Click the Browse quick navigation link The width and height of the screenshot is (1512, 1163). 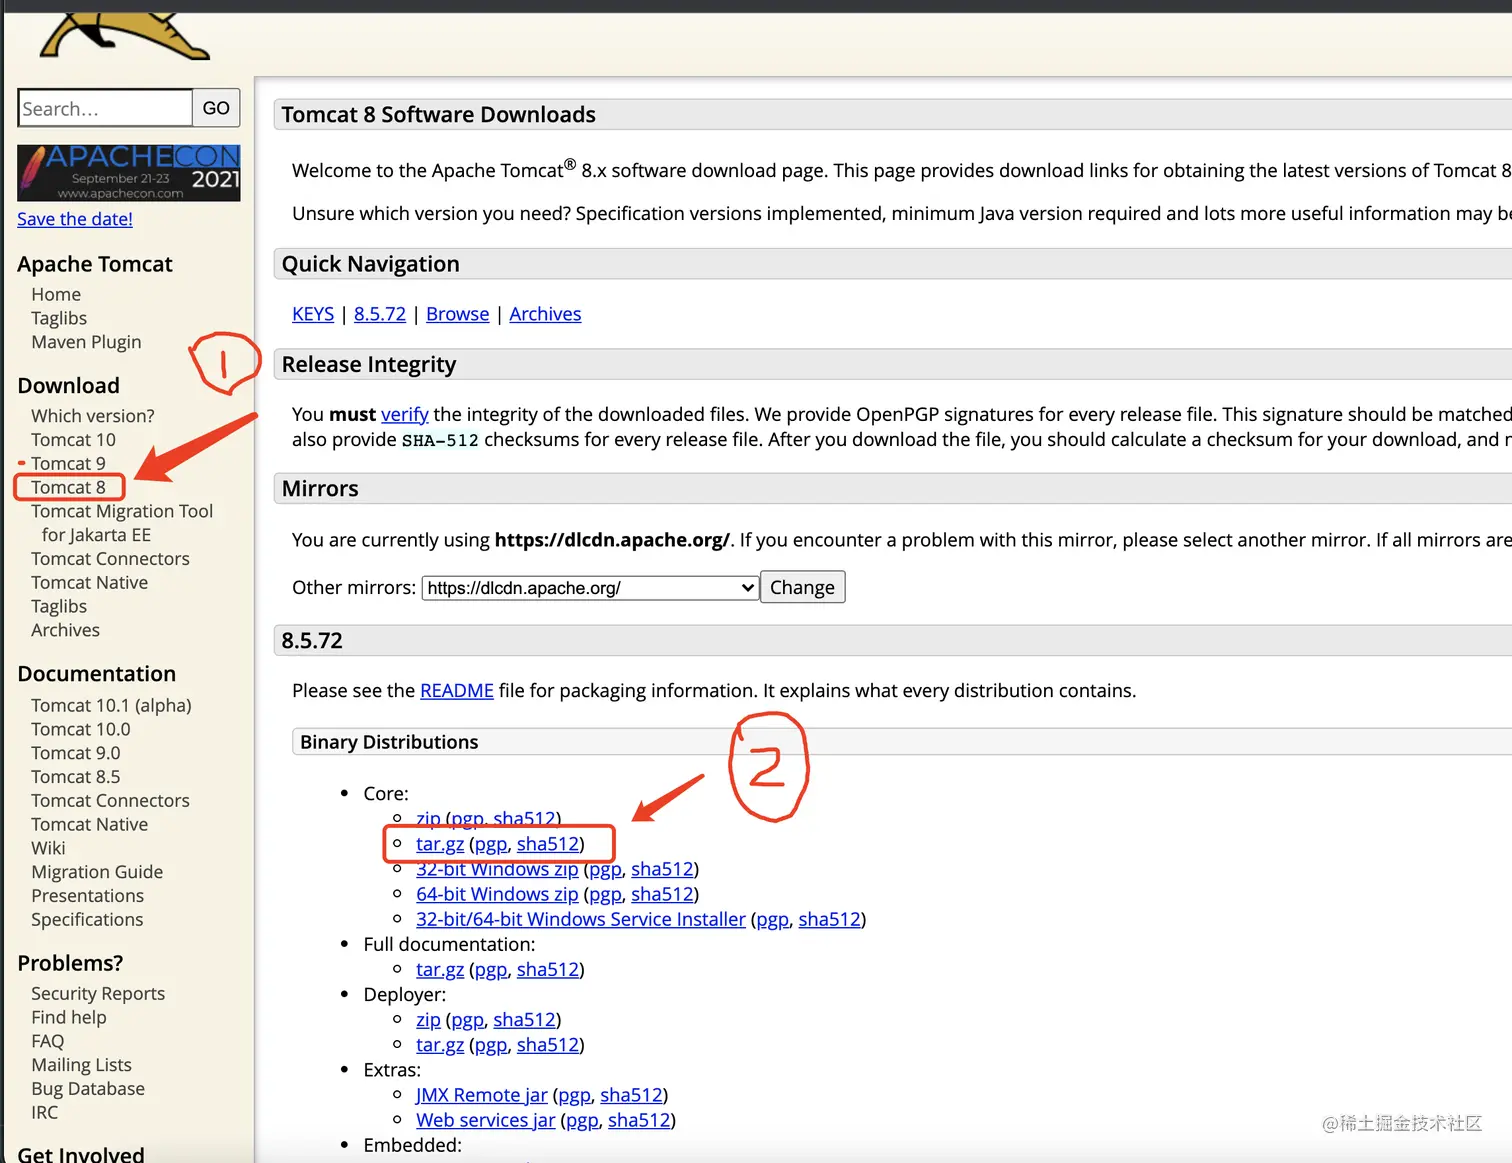(458, 314)
